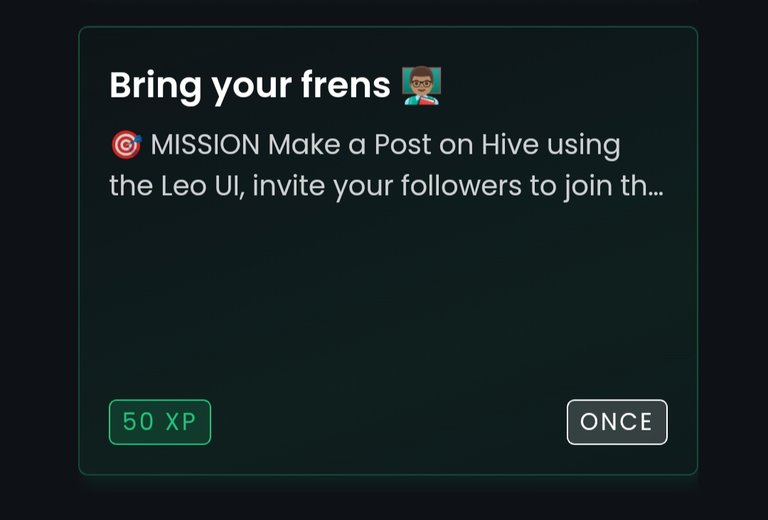
Task: Click the word frens in the title
Action: (x=346, y=85)
